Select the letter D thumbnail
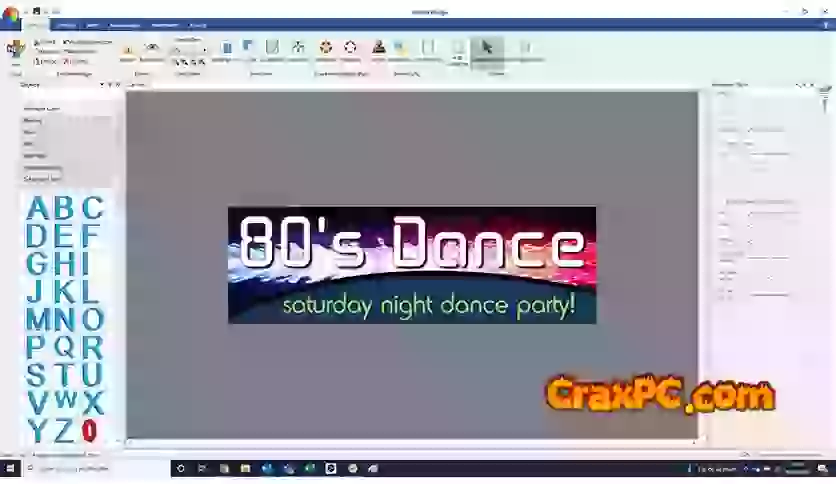Screen dimensions: 836x484 pyautogui.click(x=36, y=235)
